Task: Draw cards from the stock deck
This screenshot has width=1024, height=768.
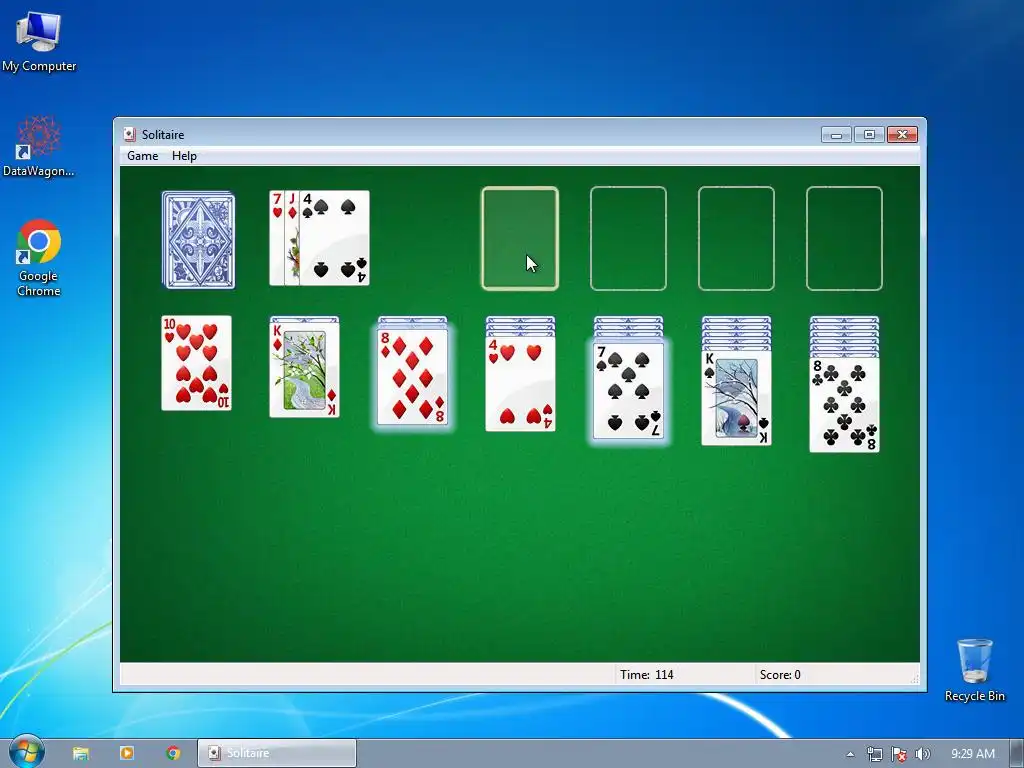Action: [199, 240]
